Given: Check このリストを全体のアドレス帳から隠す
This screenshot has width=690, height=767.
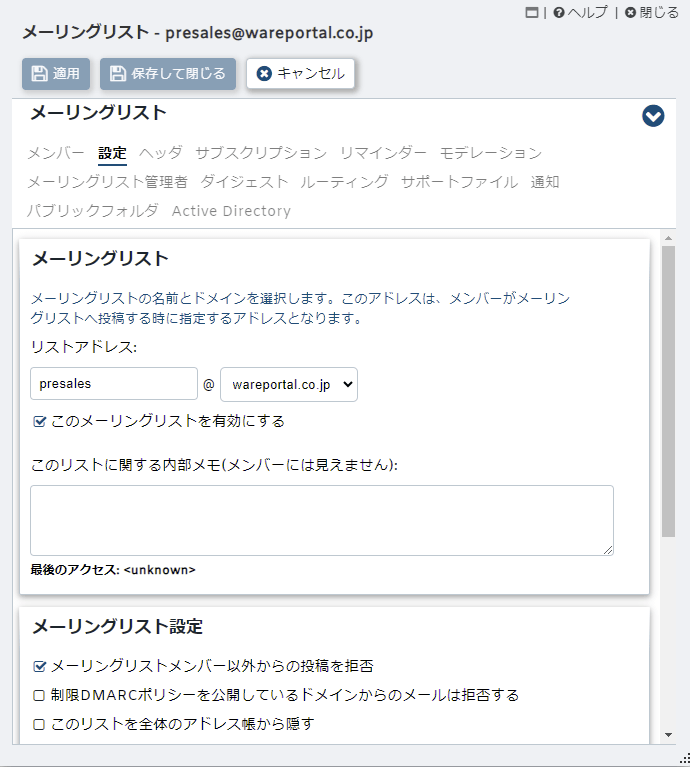Looking at the screenshot, I should pos(40,724).
